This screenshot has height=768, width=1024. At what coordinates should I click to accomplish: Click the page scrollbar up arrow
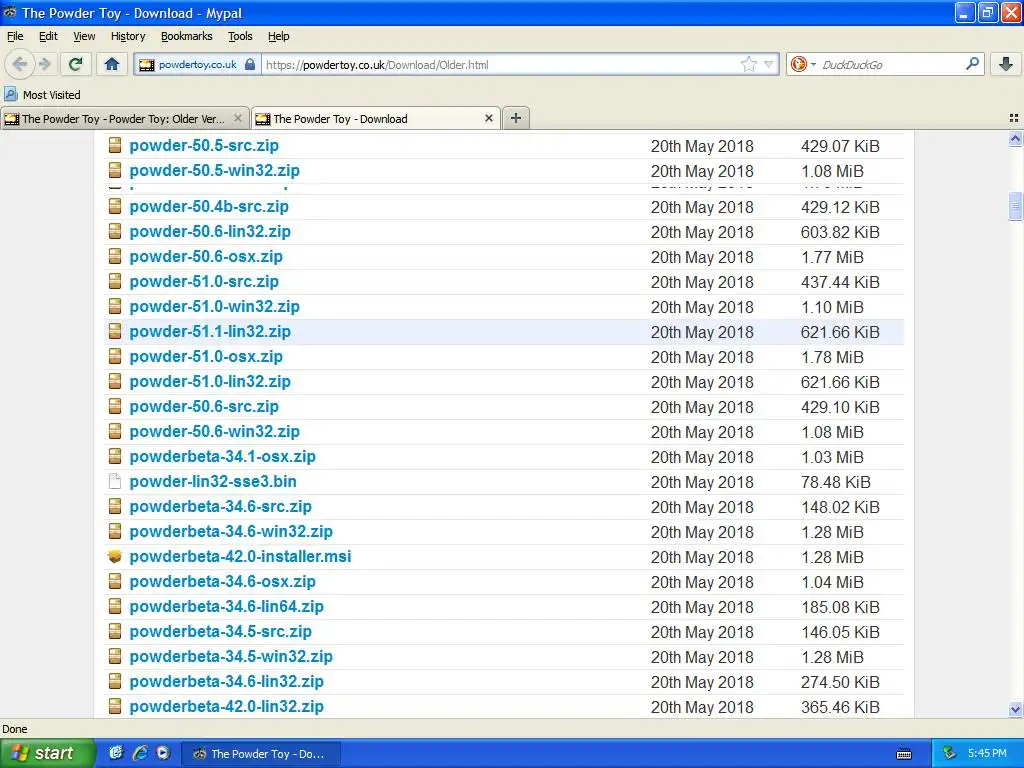click(x=1015, y=138)
